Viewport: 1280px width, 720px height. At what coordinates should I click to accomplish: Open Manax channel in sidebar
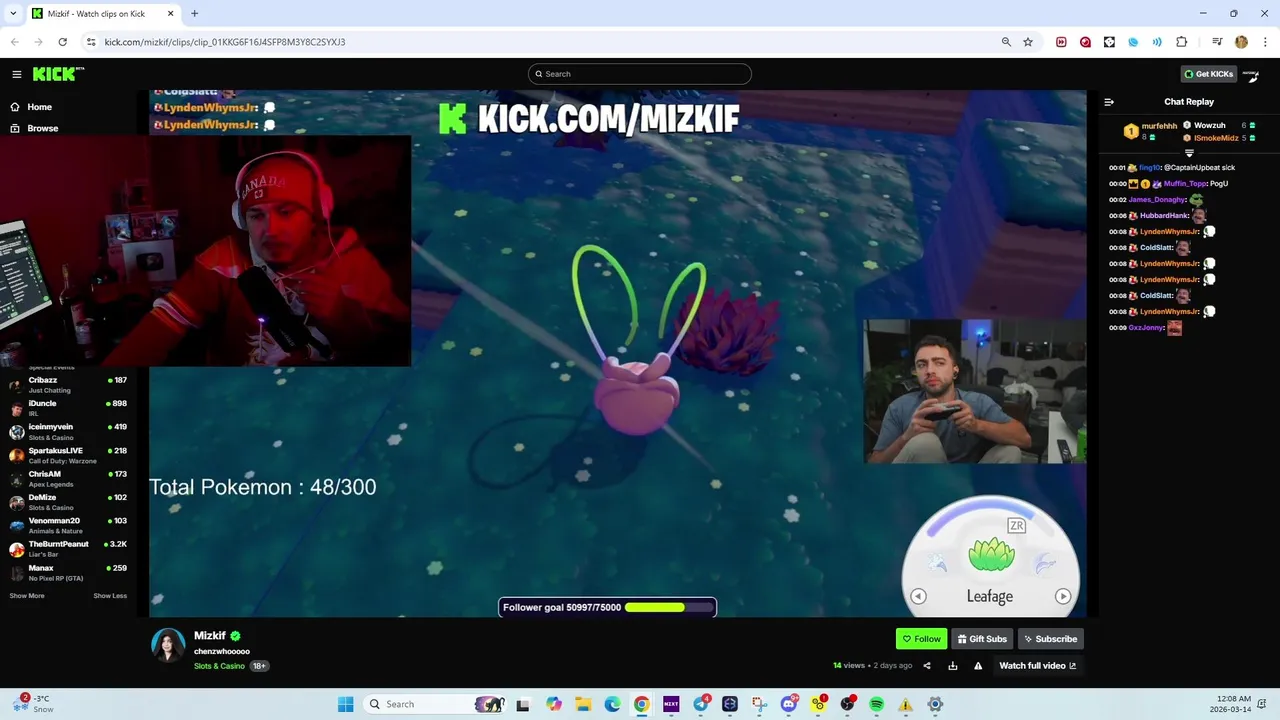point(68,572)
